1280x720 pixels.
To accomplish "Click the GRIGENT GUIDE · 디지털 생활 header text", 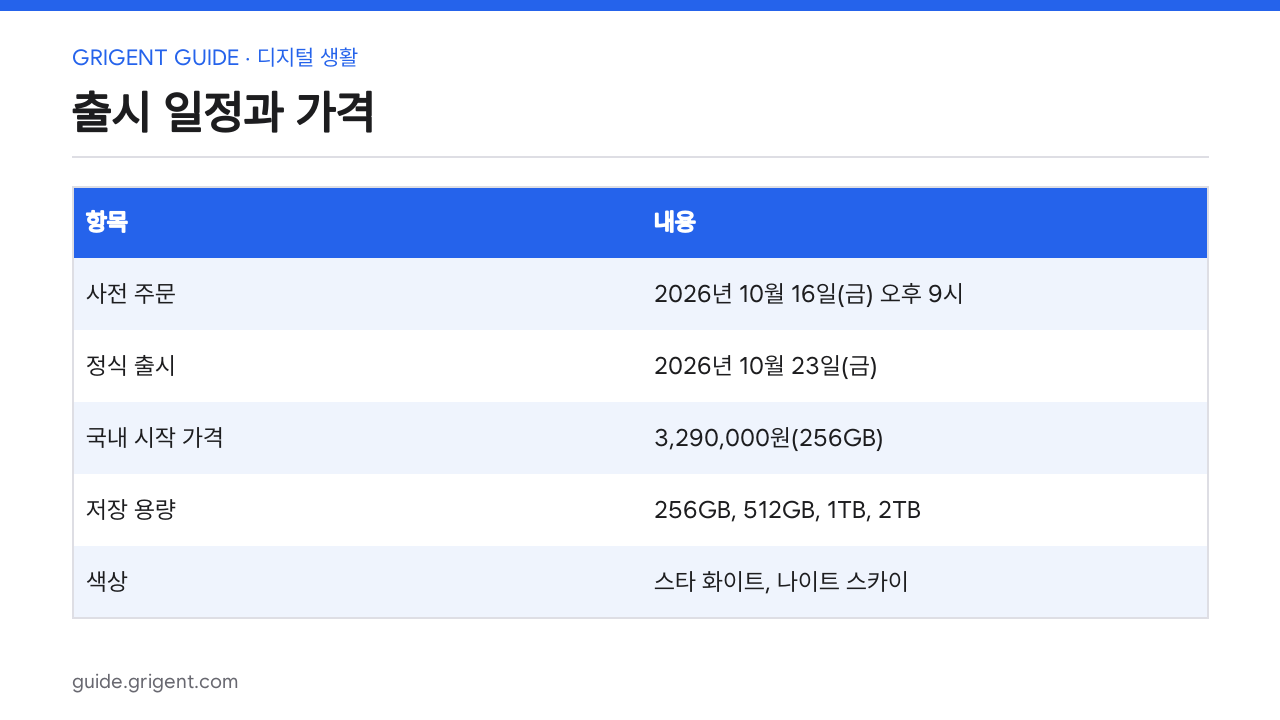I will point(214,58).
